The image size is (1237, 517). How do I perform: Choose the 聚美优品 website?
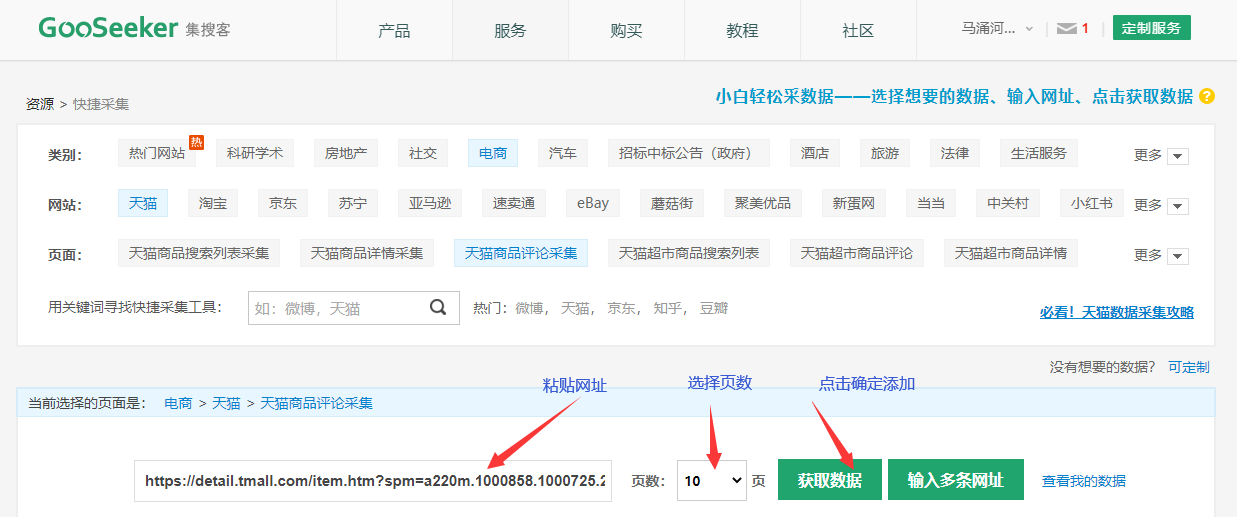click(763, 203)
